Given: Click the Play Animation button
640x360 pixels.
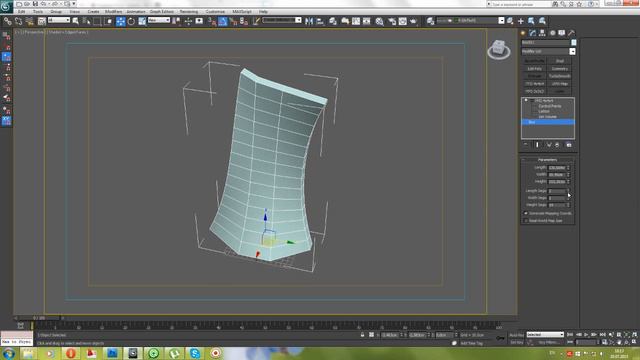Looking at the screenshot, I should (586, 335).
